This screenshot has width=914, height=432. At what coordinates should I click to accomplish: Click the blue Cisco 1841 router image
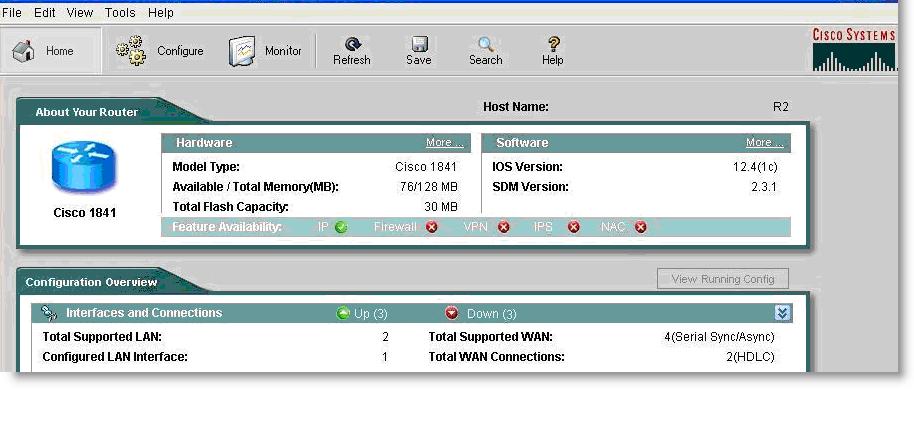[x=85, y=167]
